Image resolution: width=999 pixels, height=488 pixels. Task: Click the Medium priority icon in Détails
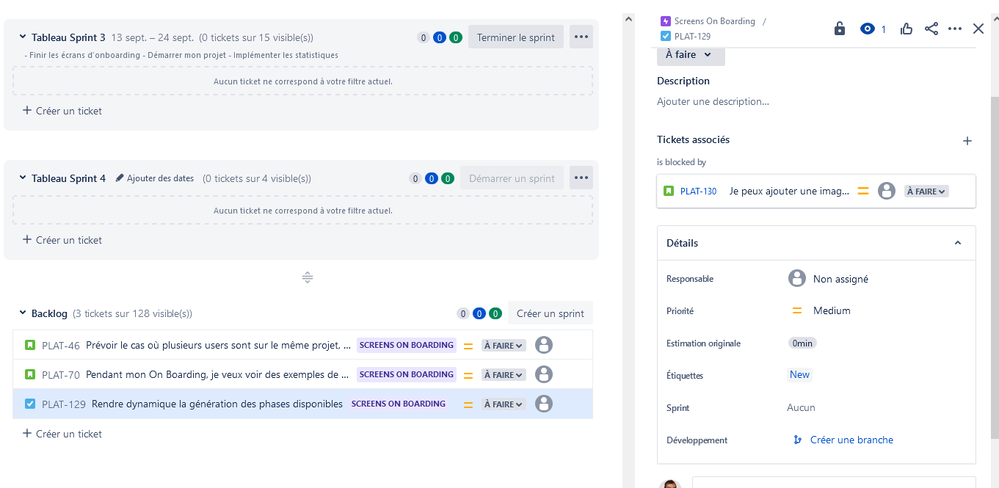click(796, 311)
